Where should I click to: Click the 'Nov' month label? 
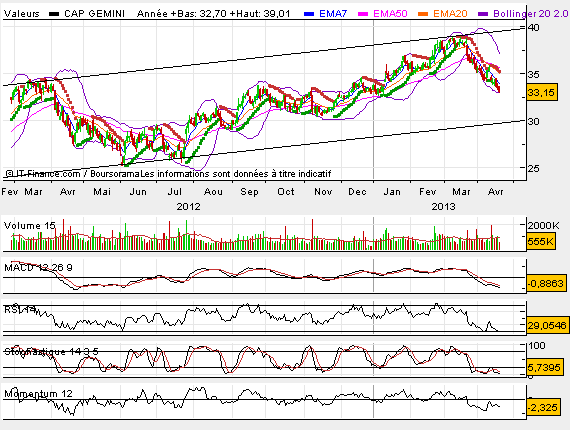(x=323, y=192)
